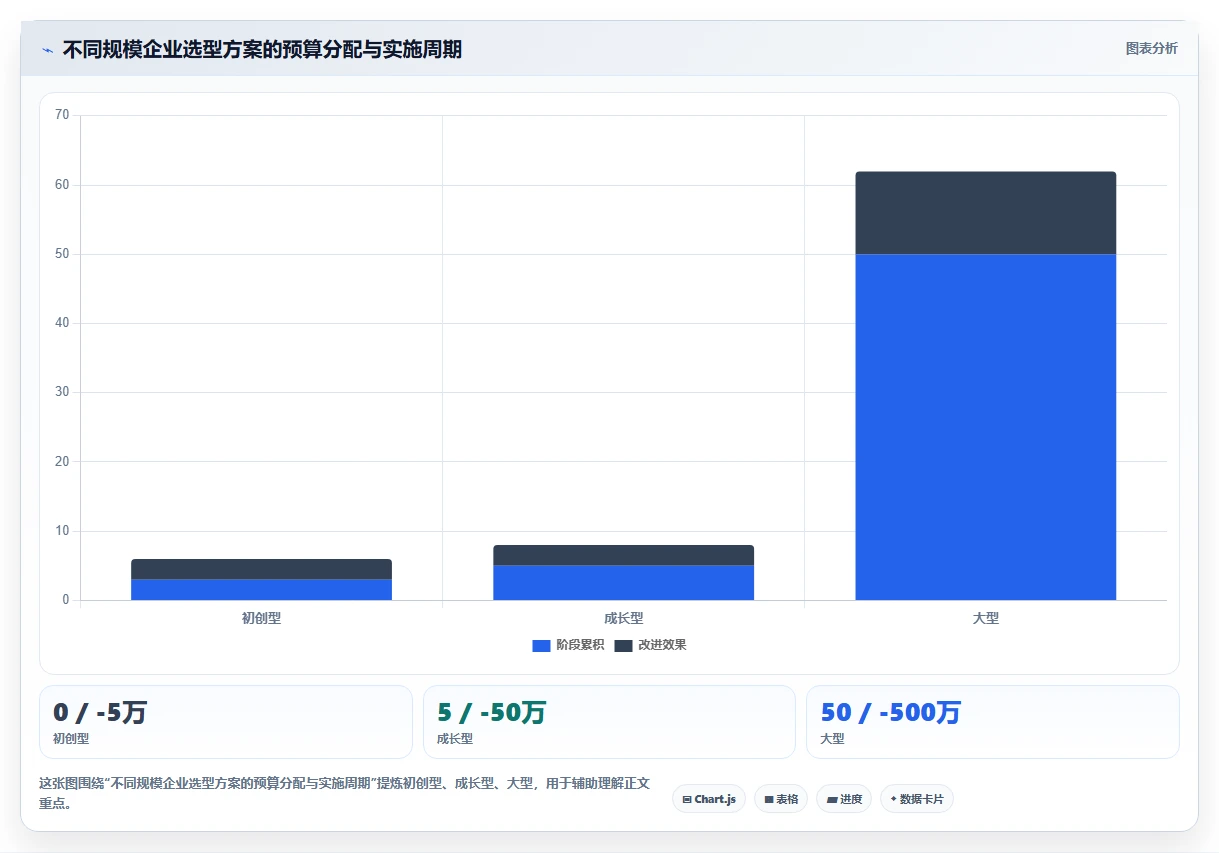Click the 初创型 axis label
The width and height of the screenshot is (1219, 853).
[261, 618]
